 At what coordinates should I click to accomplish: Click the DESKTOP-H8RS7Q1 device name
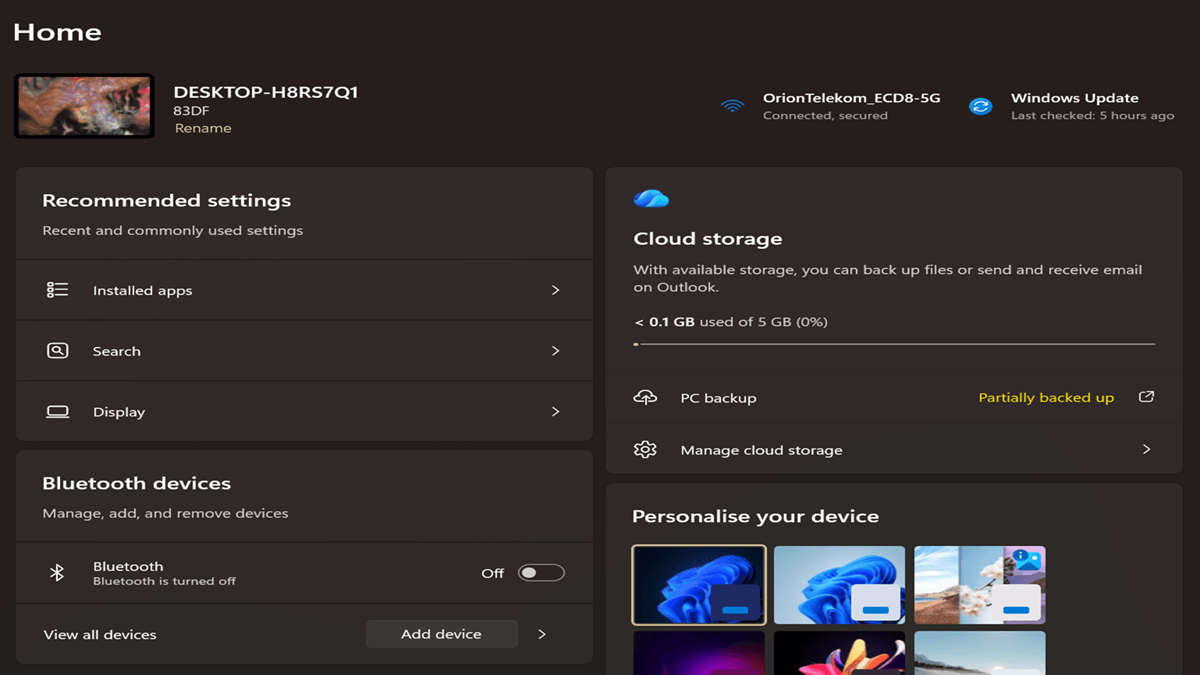click(266, 92)
